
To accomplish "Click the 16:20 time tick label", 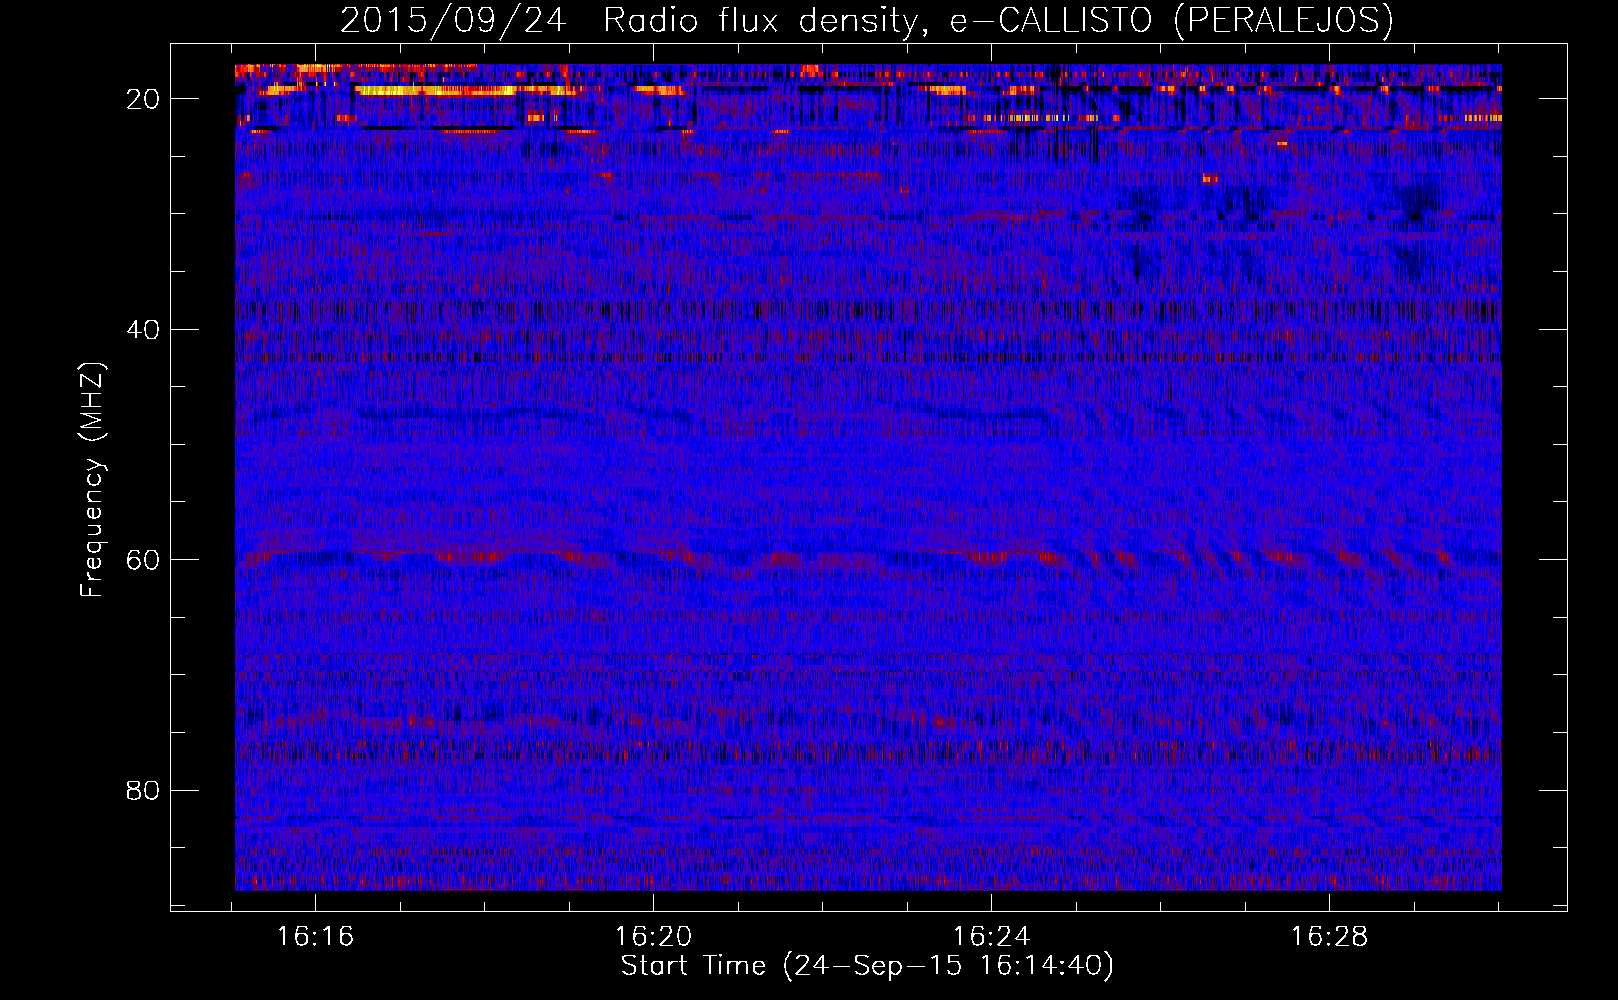I will 653,937.
